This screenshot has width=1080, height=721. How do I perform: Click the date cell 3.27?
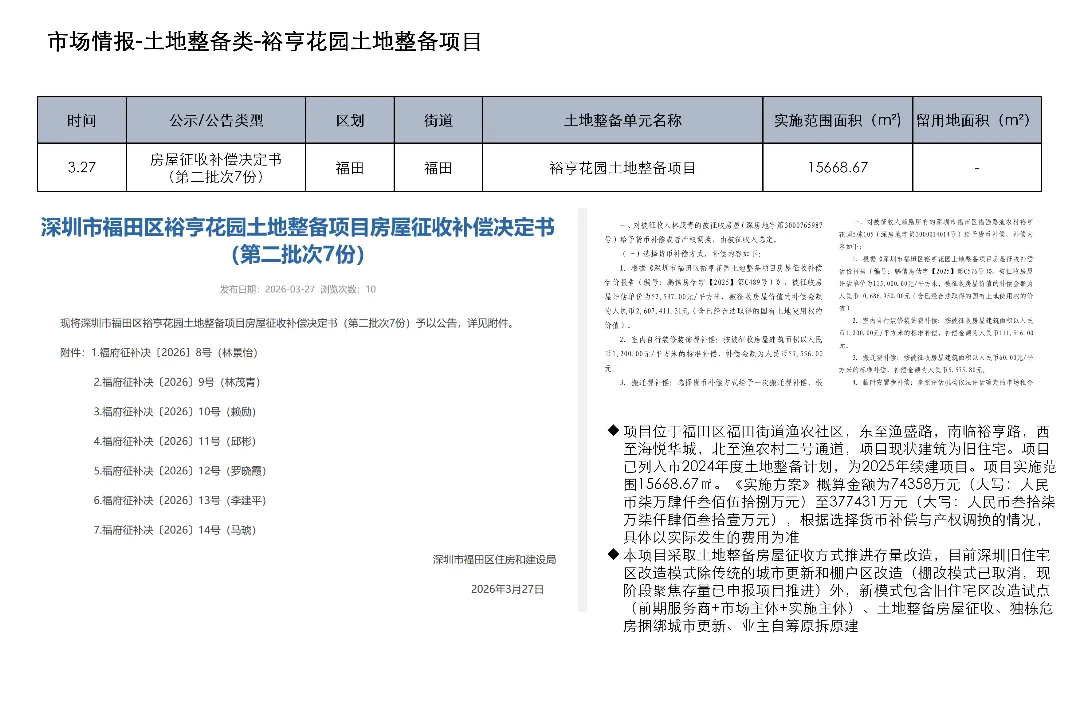[x=82, y=167]
